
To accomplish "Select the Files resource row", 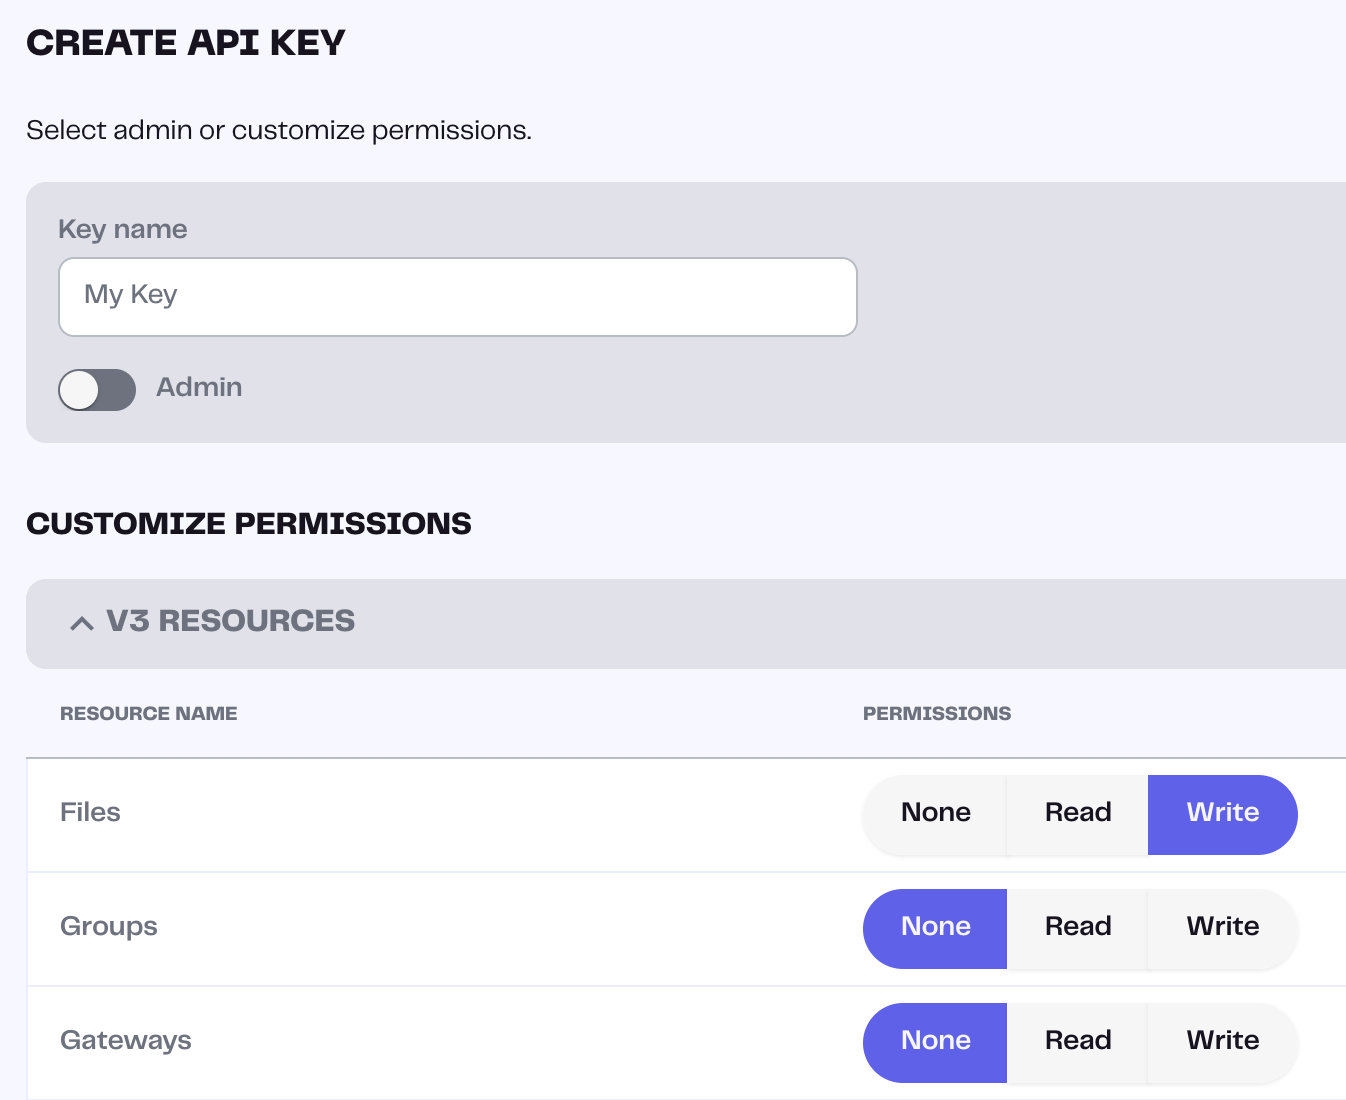I will pos(90,813).
